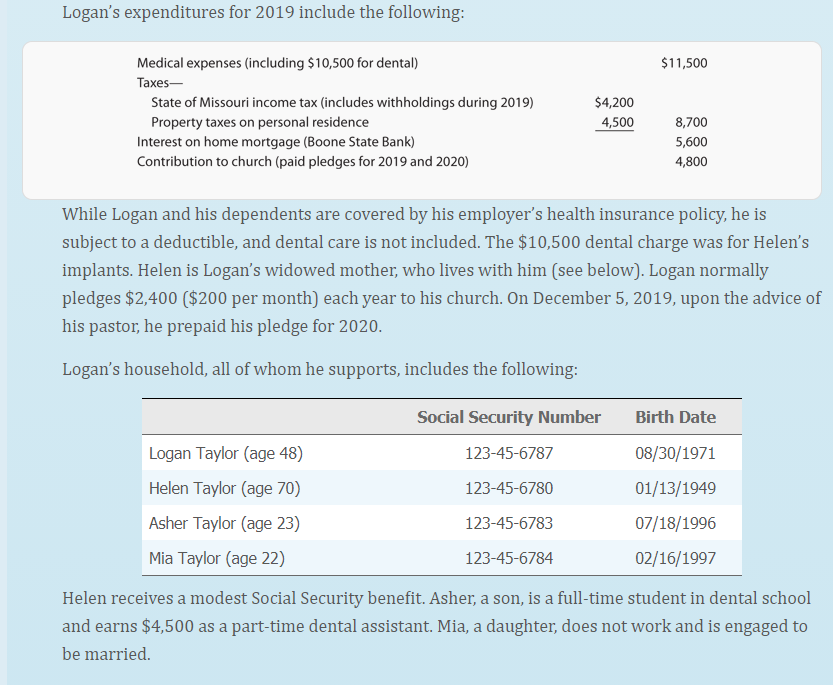This screenshot has height=685, width=833.
Task: Click the Property taxes on personal residence line
Action: [260, 122]
